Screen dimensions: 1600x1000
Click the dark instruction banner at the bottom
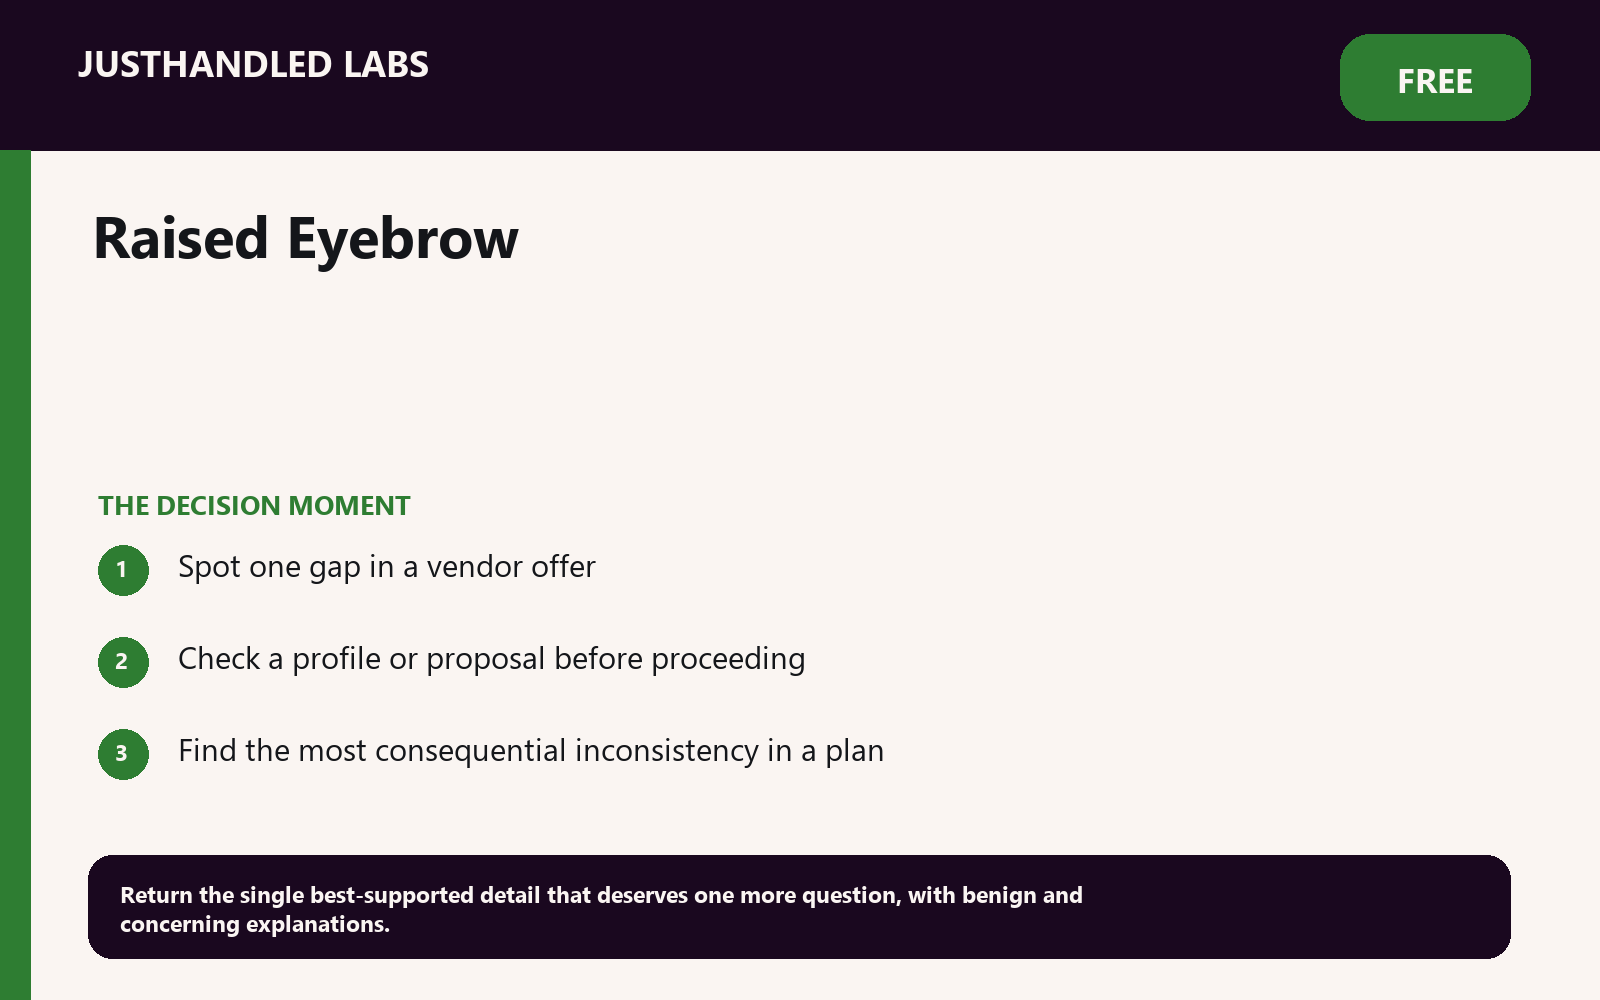(x=799, y=907)
